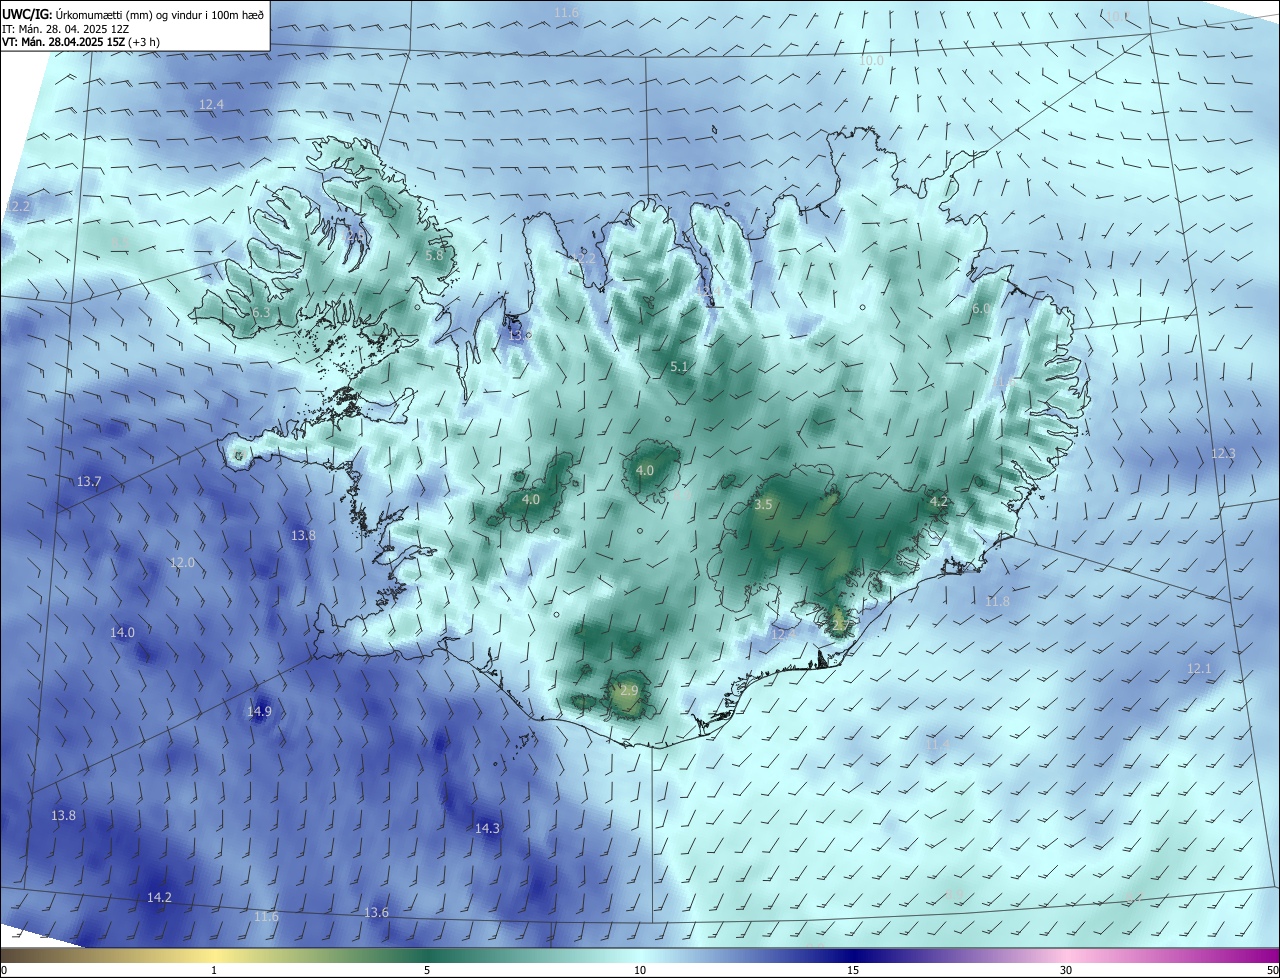Click the 12.1 value label on the map

1199,668
